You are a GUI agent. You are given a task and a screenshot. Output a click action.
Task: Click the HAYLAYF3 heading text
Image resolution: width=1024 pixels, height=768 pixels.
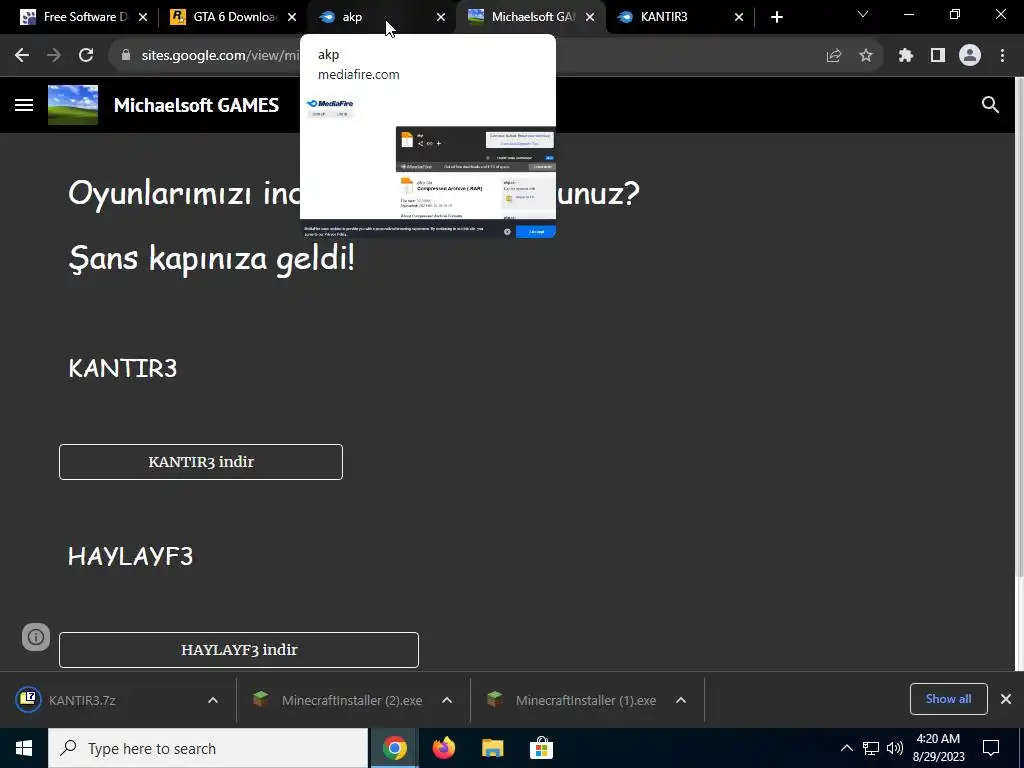click(x=131, y=556)
